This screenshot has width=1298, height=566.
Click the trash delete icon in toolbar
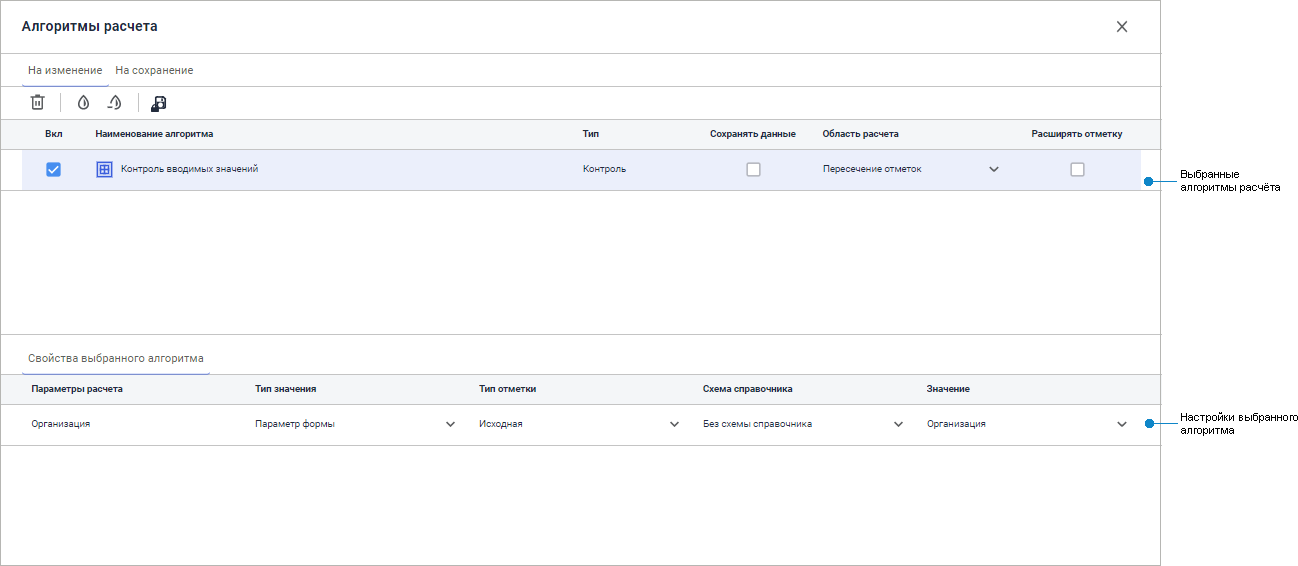pyautogui.click(x=37, y=102)
